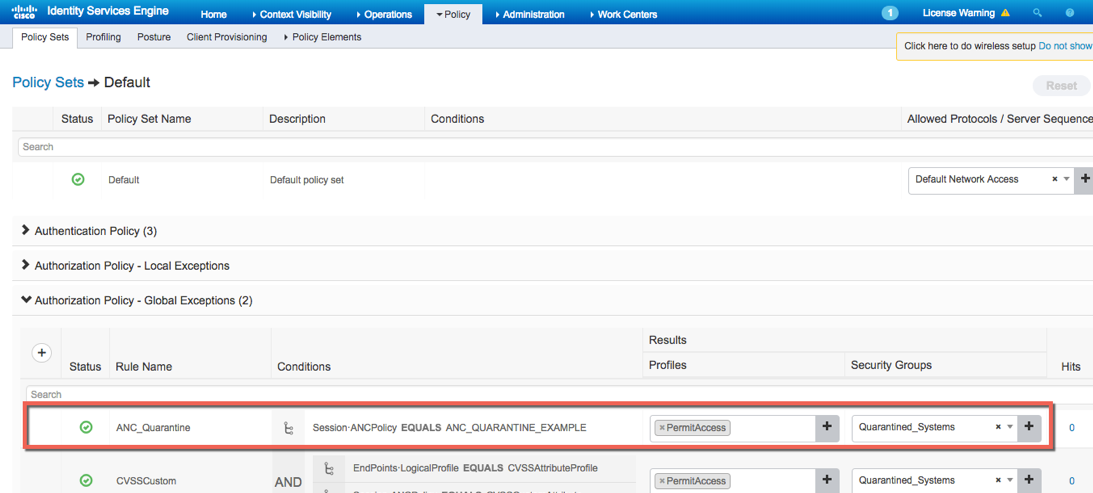Screen dimensions: 1093x493
Task: Open the Operations menu
Action: [384, 14]
